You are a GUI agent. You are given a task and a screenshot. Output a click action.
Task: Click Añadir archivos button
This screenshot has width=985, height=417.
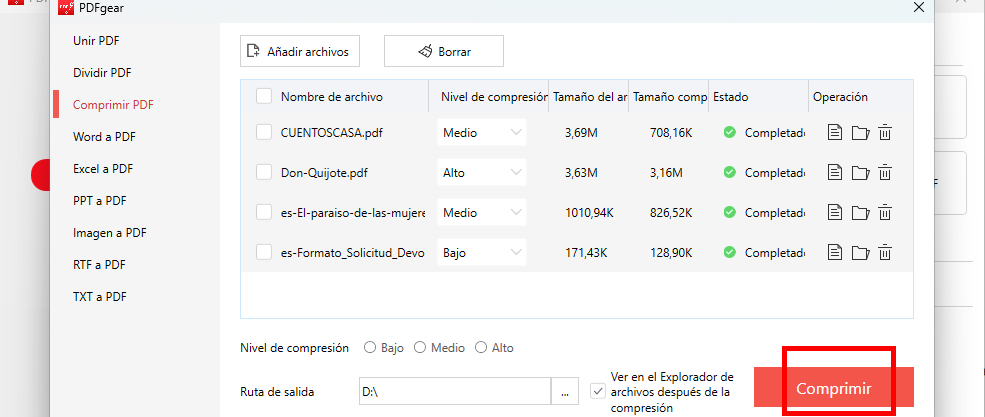[x=300, y=51]
